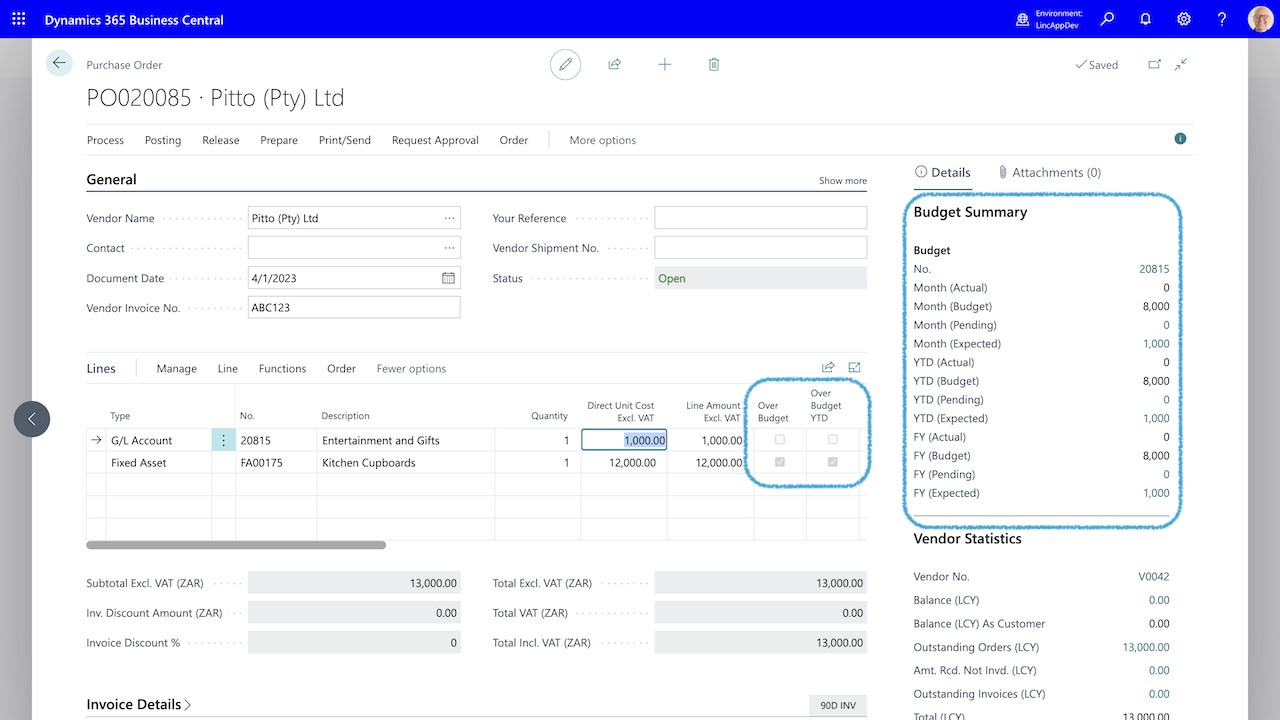Open the search magnifier in top bar
The height and width of the screenshot is (720, 1280).
tap(1107, 19)
